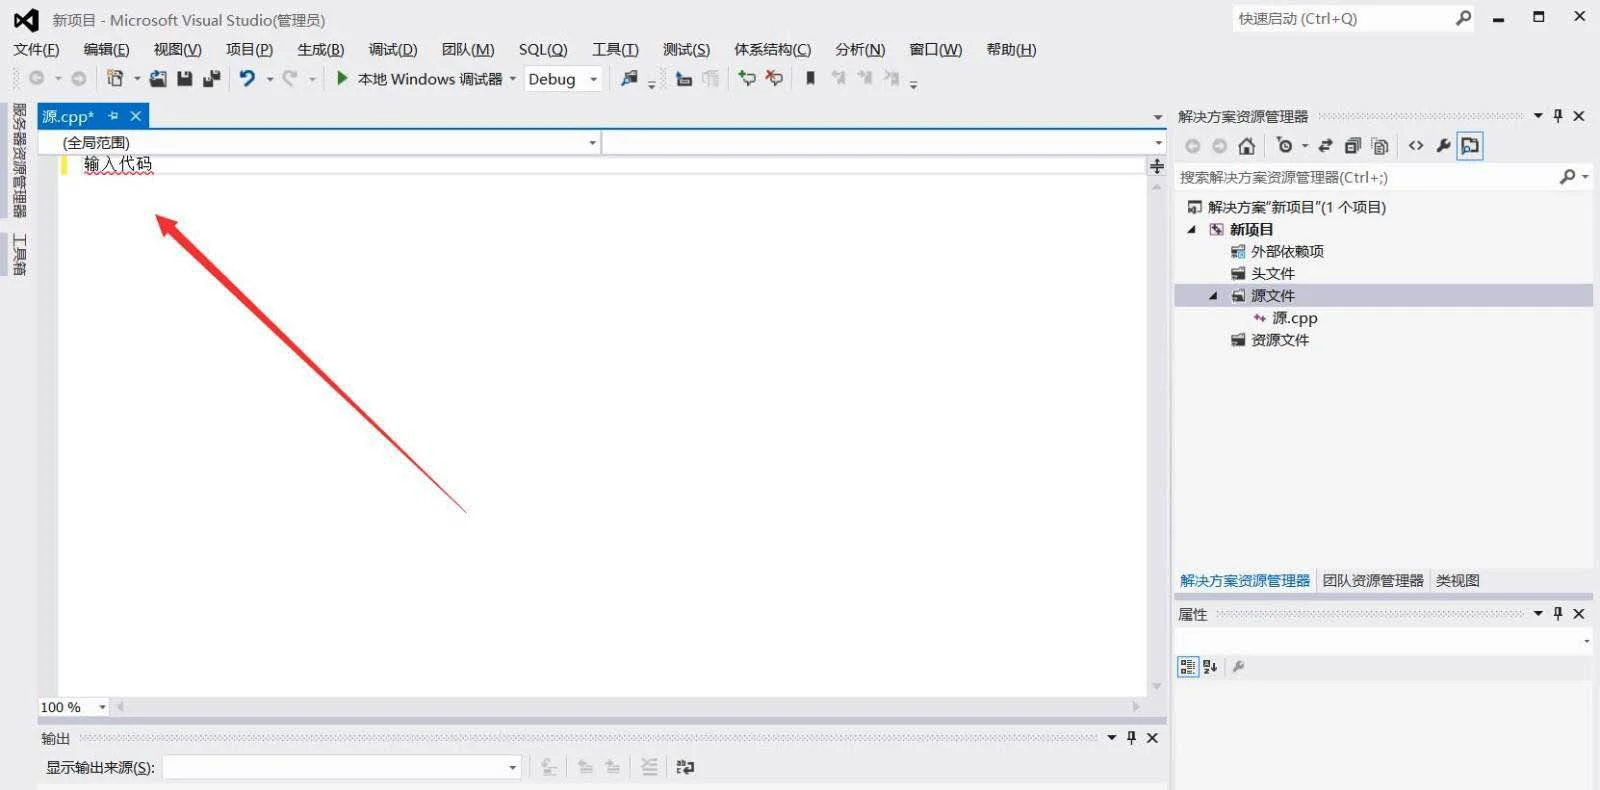The image size is (1600, 790).
Task: Toggle Output panel auto-hide pin
Action: click(x=1131, y=737)
